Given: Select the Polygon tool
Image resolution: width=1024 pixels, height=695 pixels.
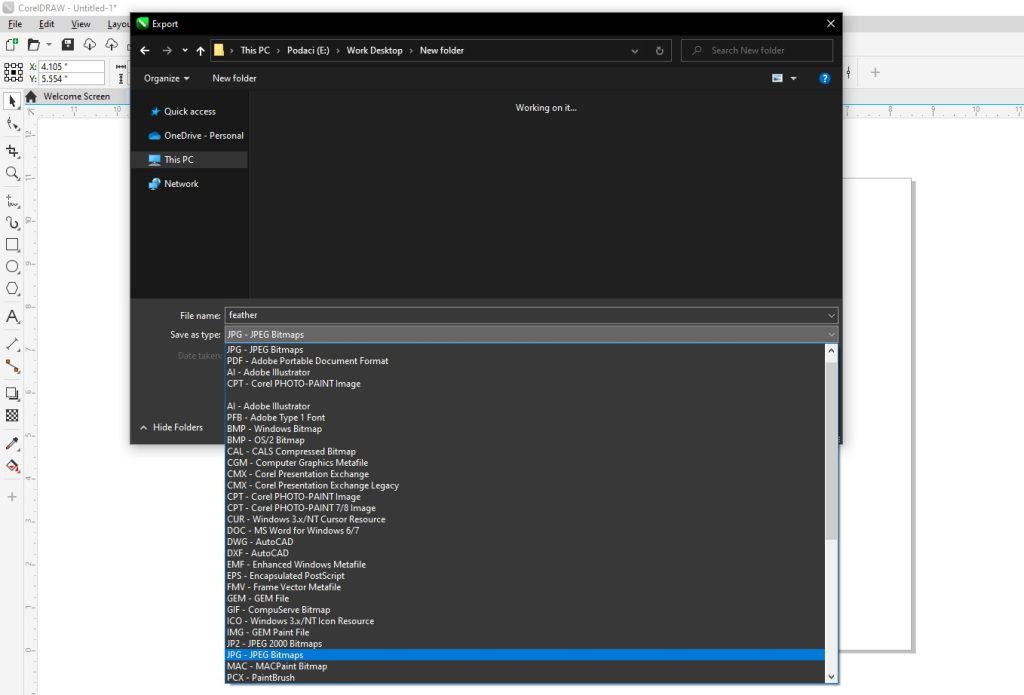Looking at the screenshot, I should click(x=12, y=289).
